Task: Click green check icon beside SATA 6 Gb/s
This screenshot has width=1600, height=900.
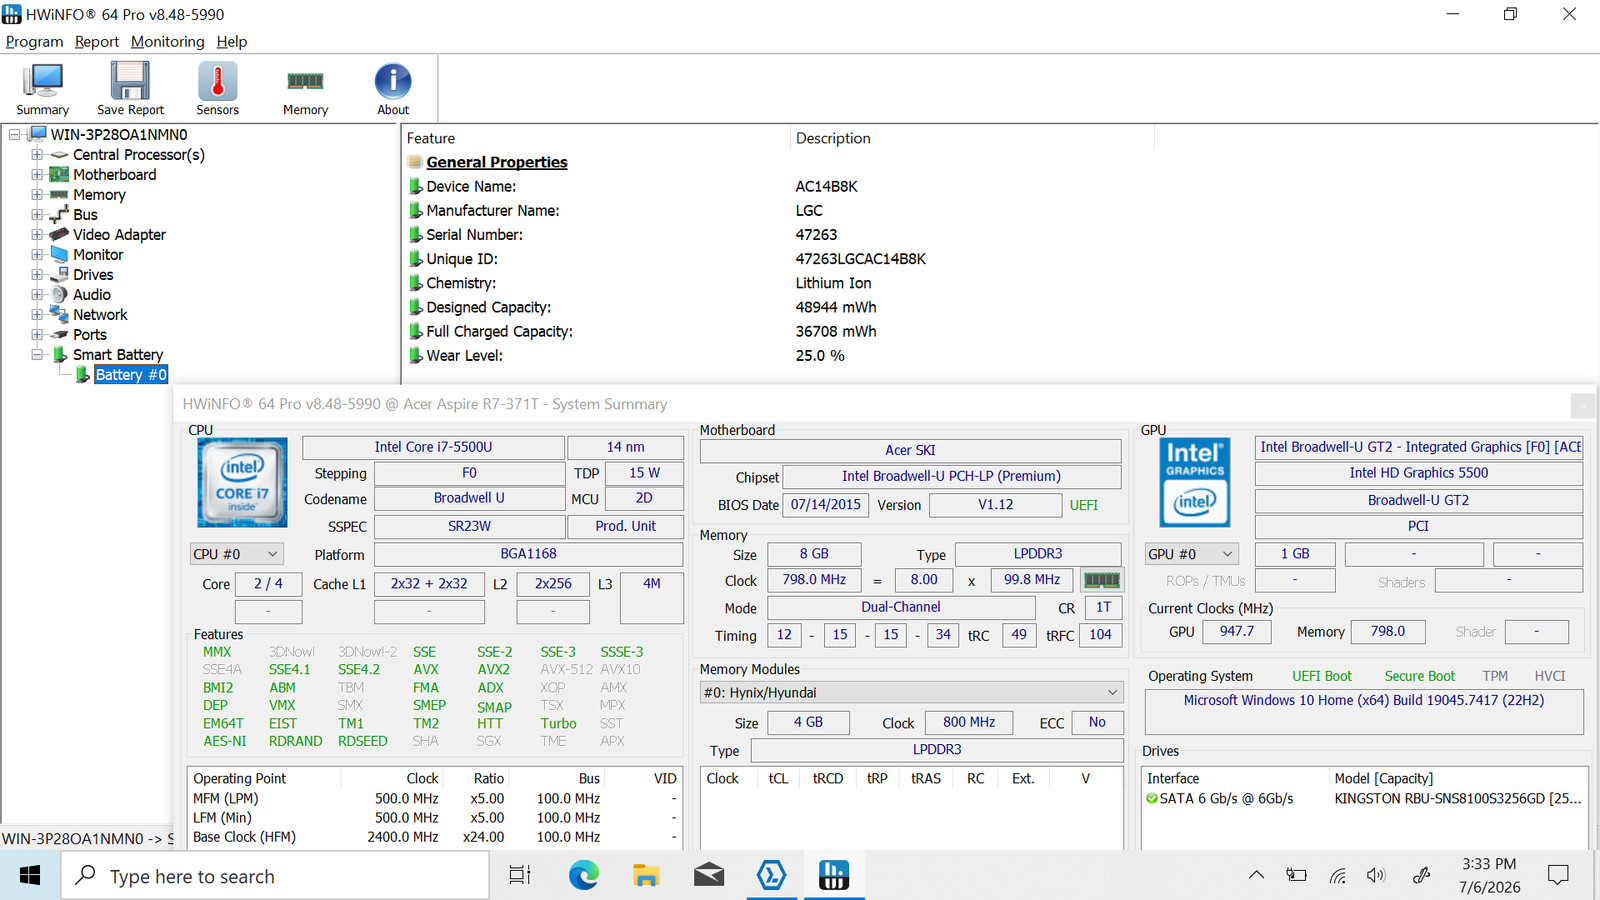Action: click(1152, 799)
